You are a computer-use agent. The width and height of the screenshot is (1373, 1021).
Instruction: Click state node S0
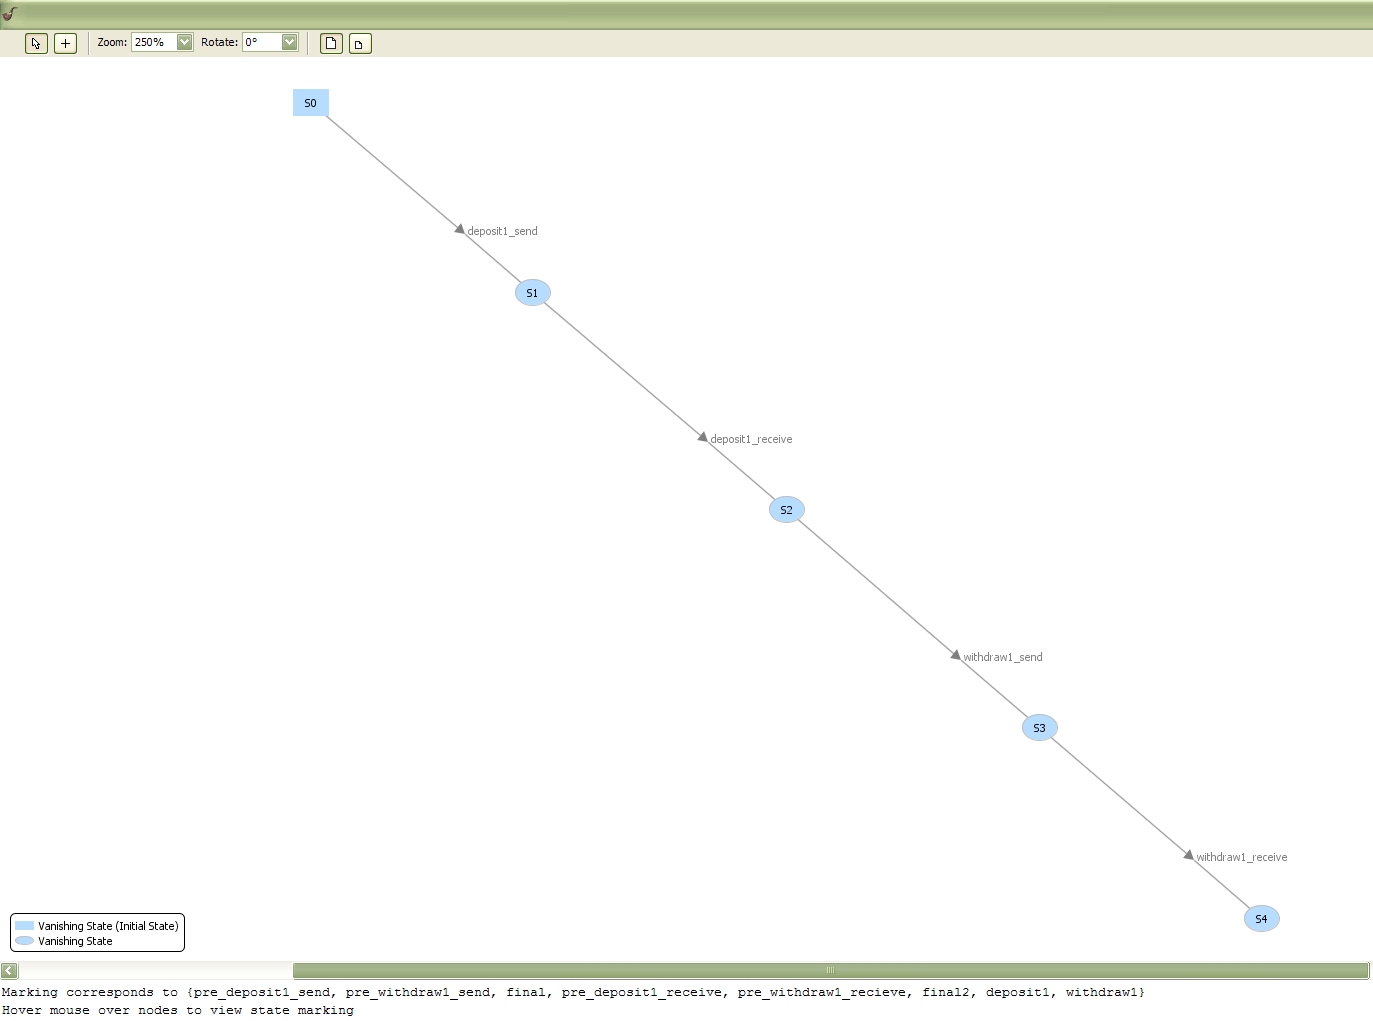coord(310,102)
